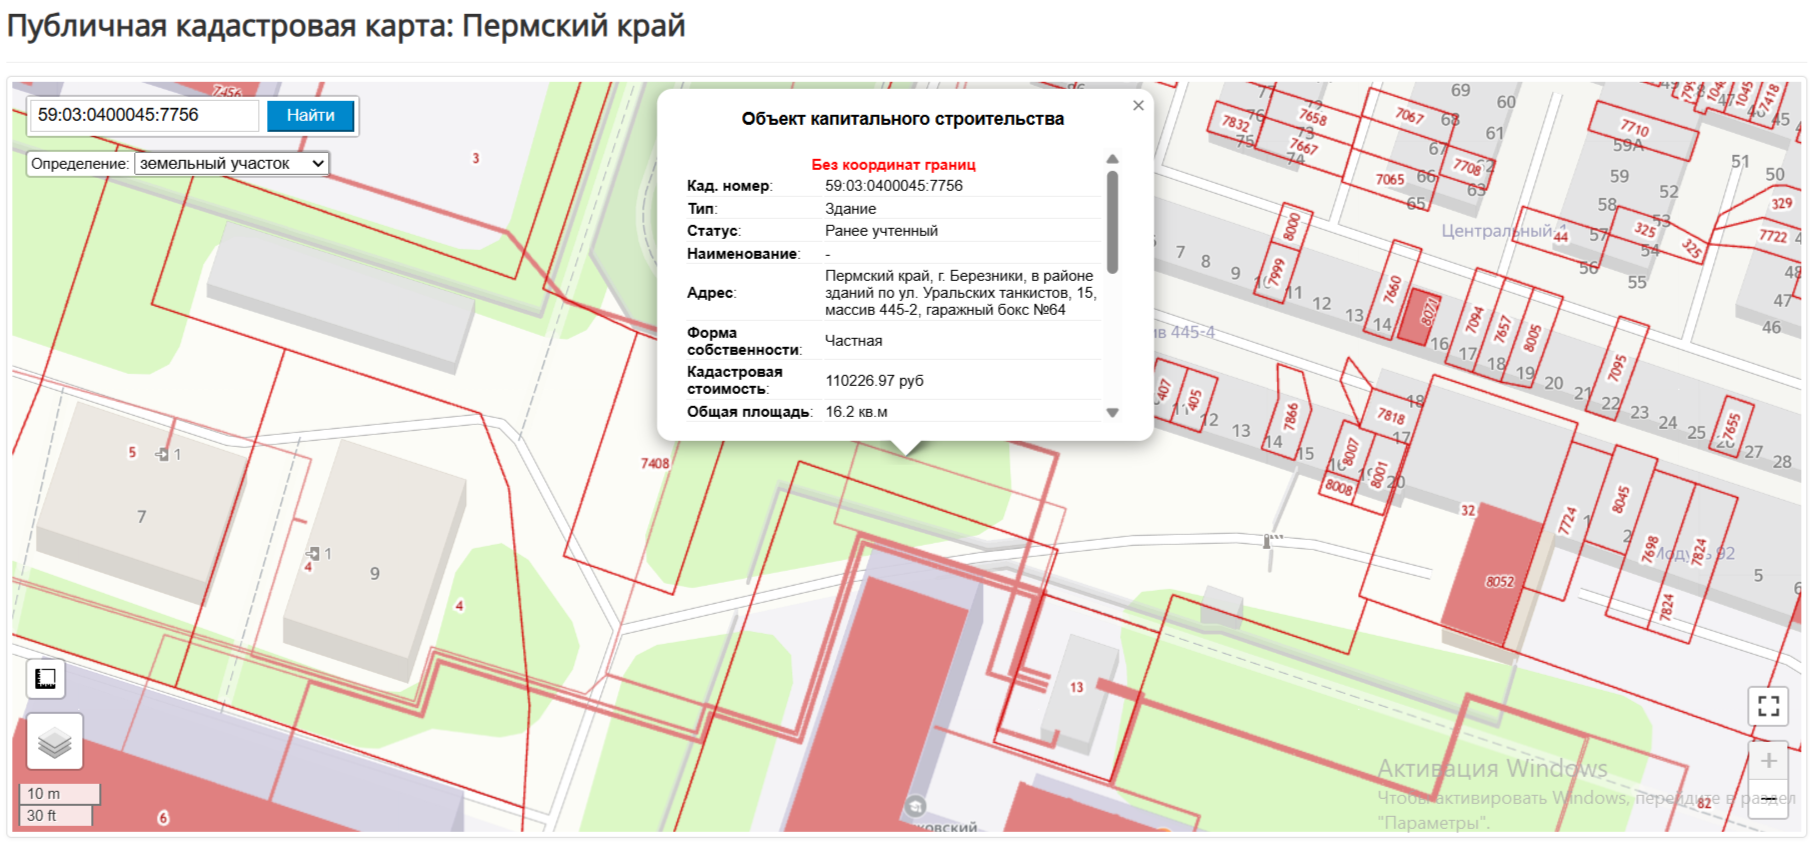Click the 10 m scale bar
The height and width of the screenshot is (843, 1816).
tap(59, 794)
